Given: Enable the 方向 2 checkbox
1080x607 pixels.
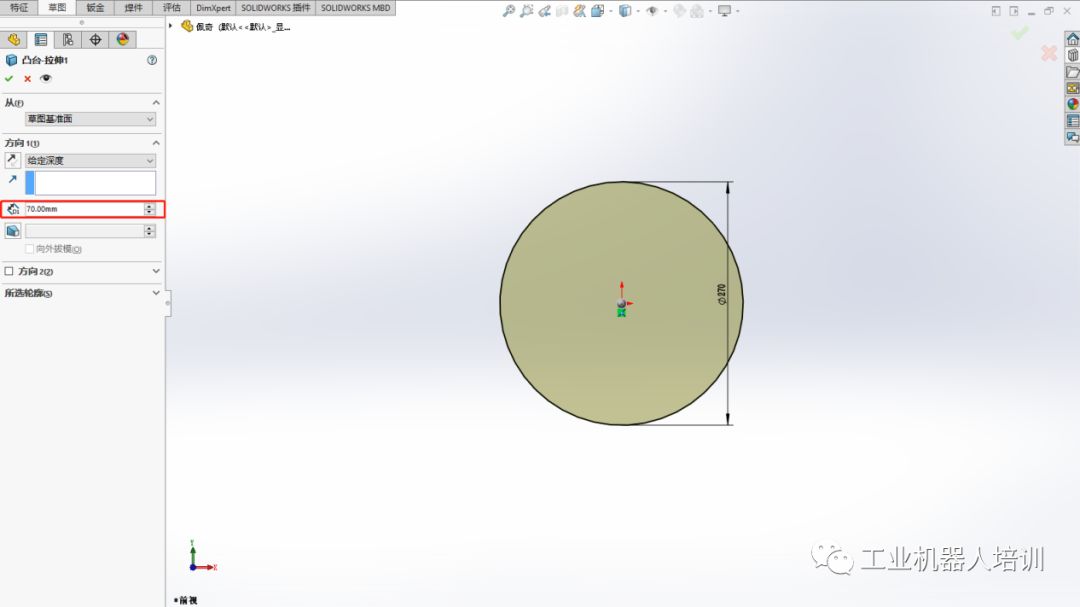Looking at the screenshot, I should click(x=9, y=271).
